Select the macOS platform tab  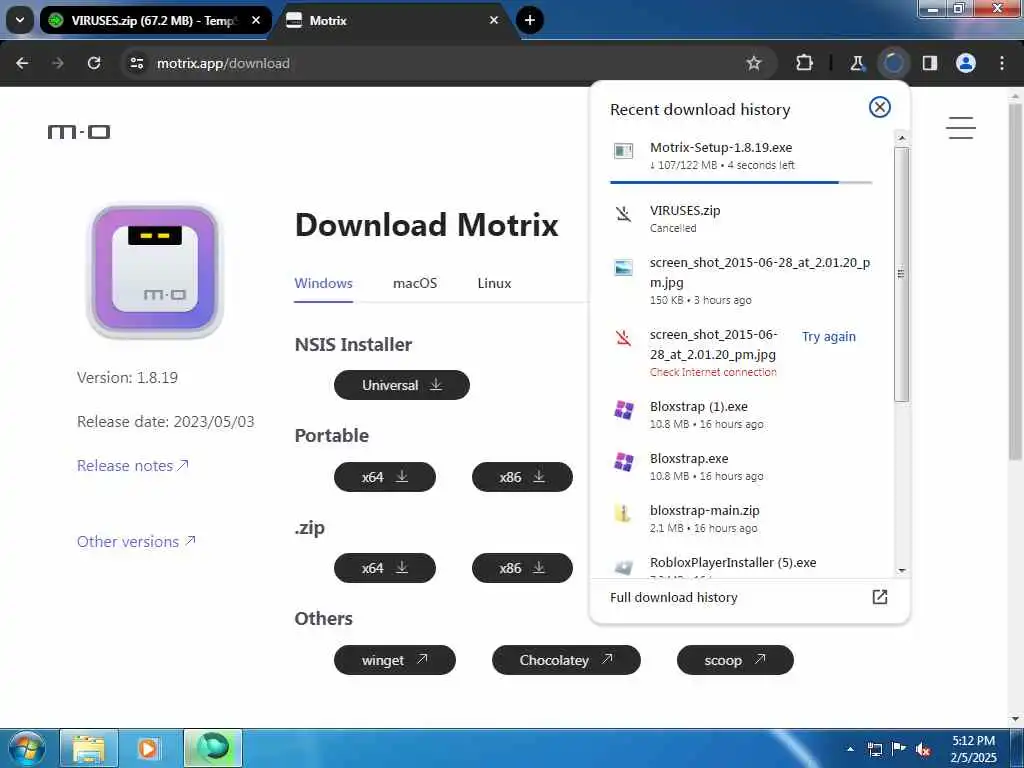tap(415, 283)
